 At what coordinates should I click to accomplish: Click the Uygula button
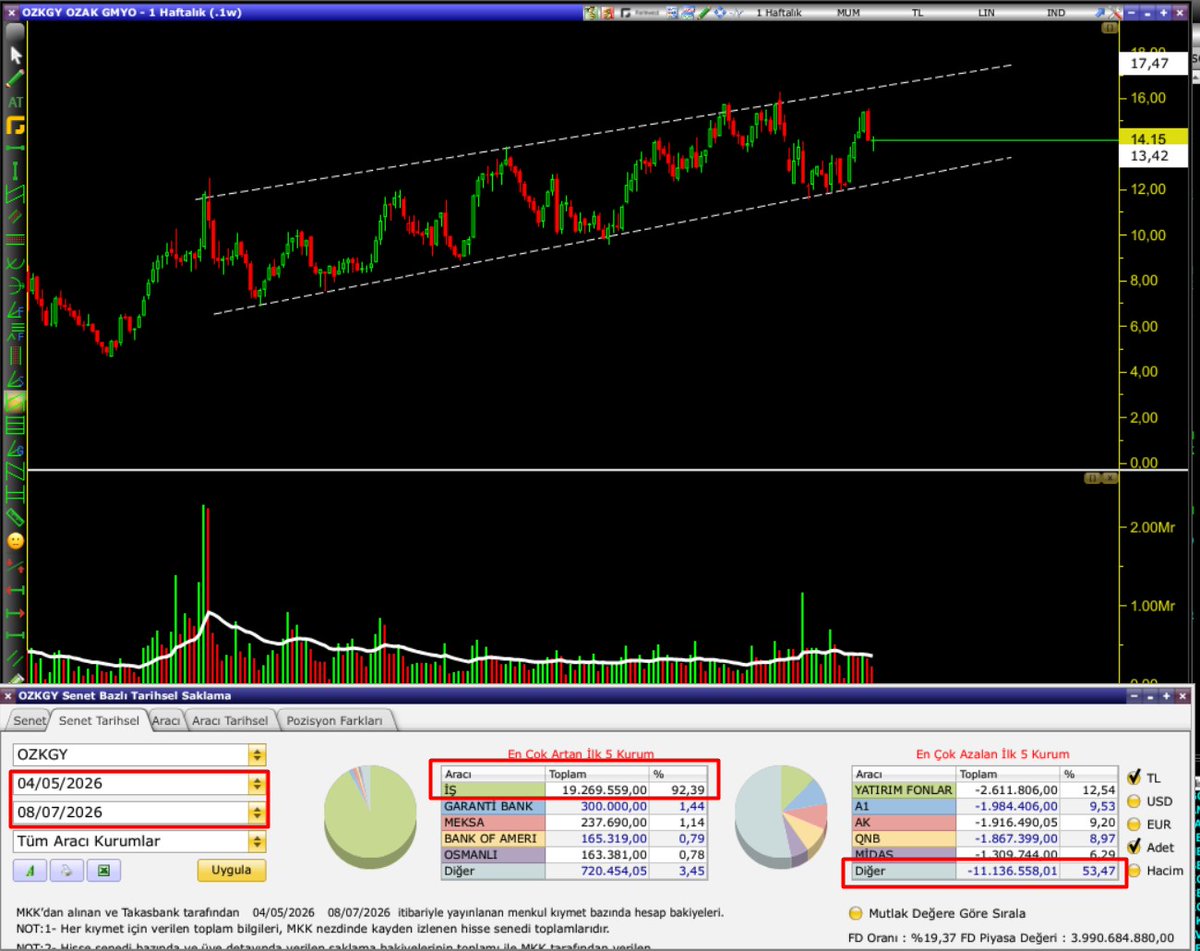pos(231,870)
